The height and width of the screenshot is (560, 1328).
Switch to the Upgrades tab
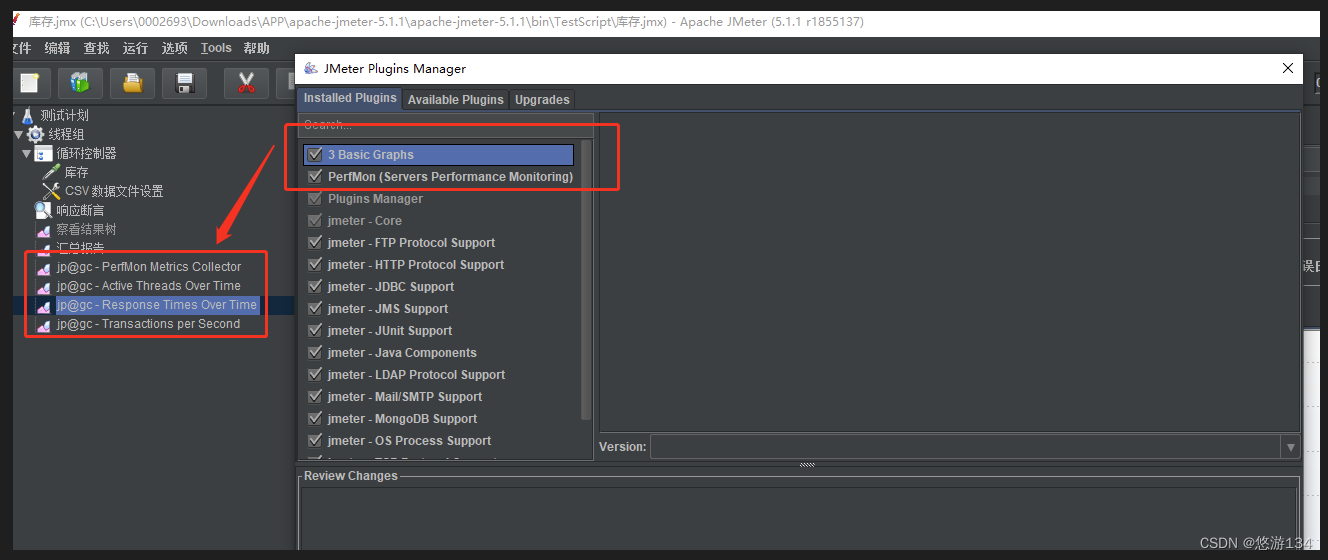coord(542,100)
